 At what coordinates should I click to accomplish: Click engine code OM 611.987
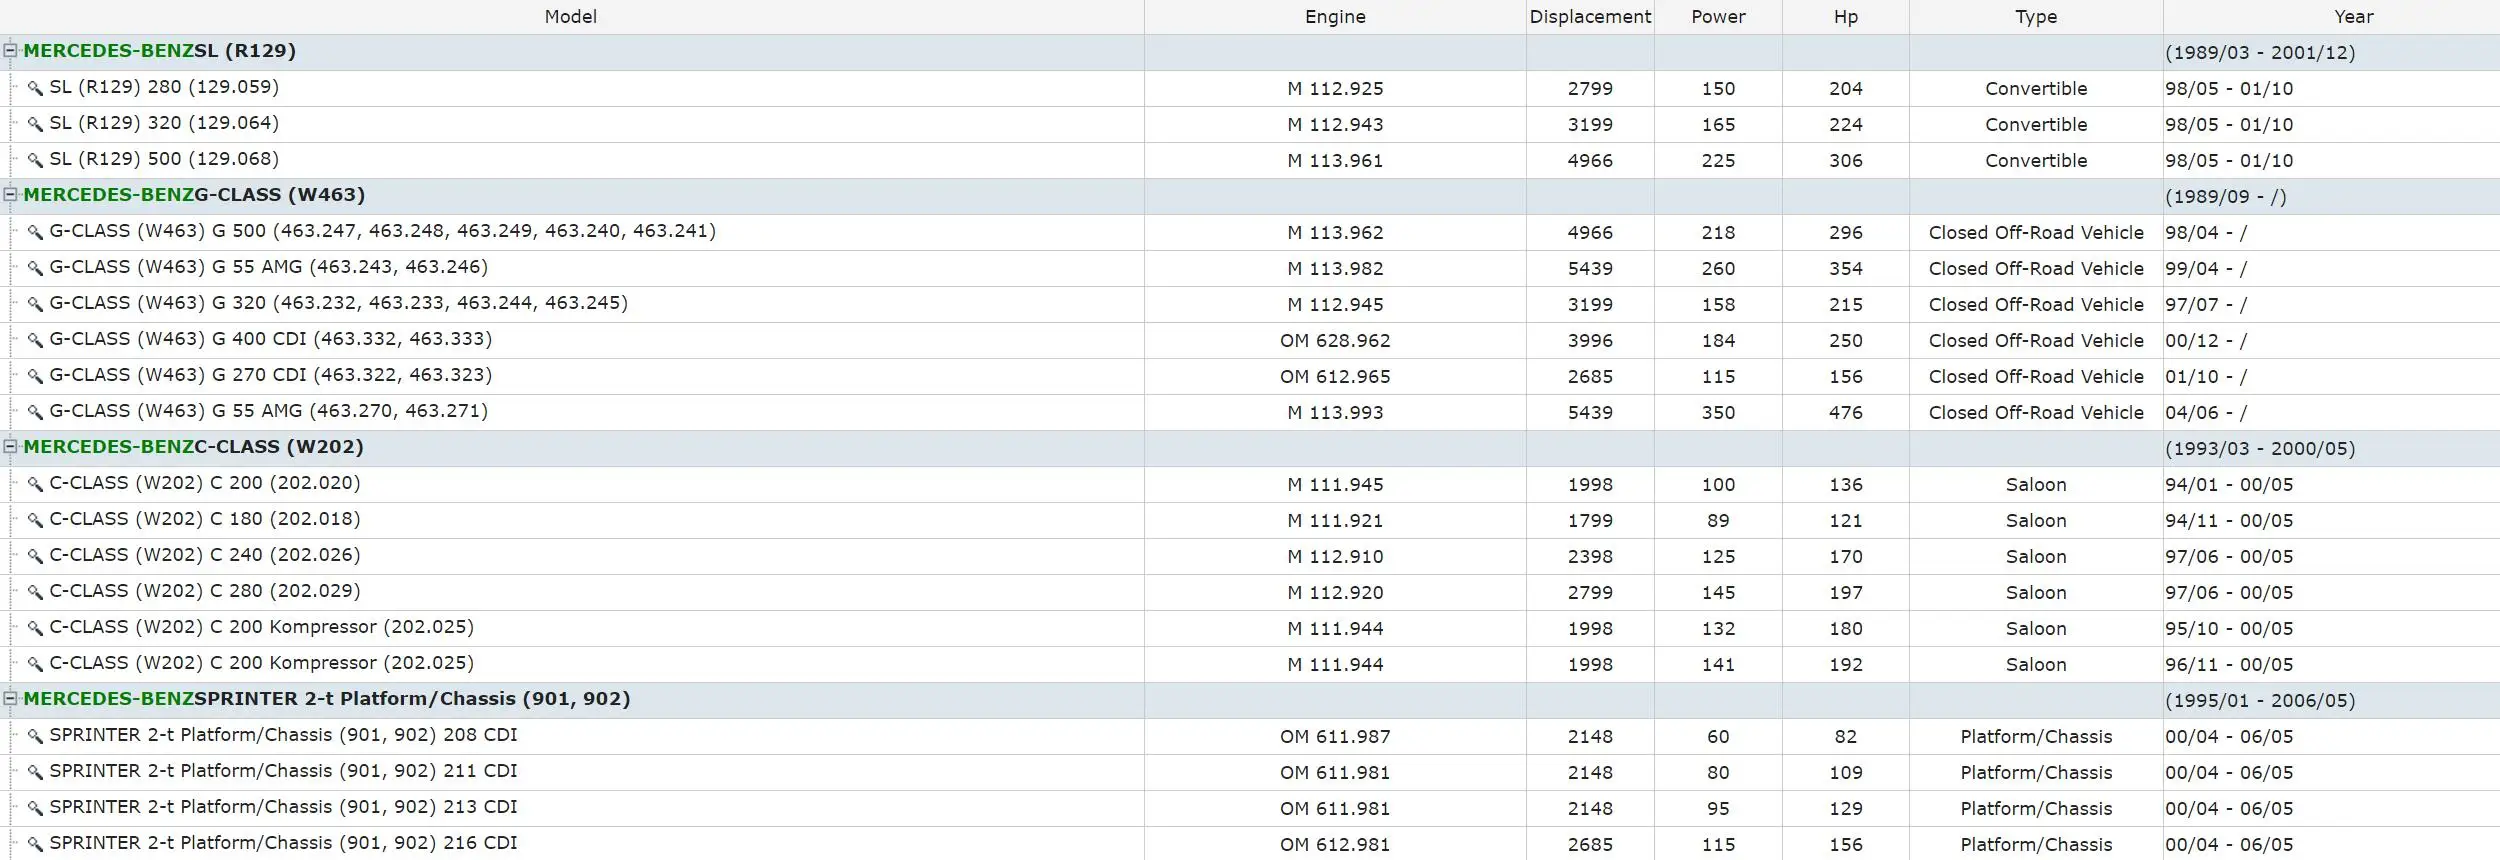pos(1335,737)
